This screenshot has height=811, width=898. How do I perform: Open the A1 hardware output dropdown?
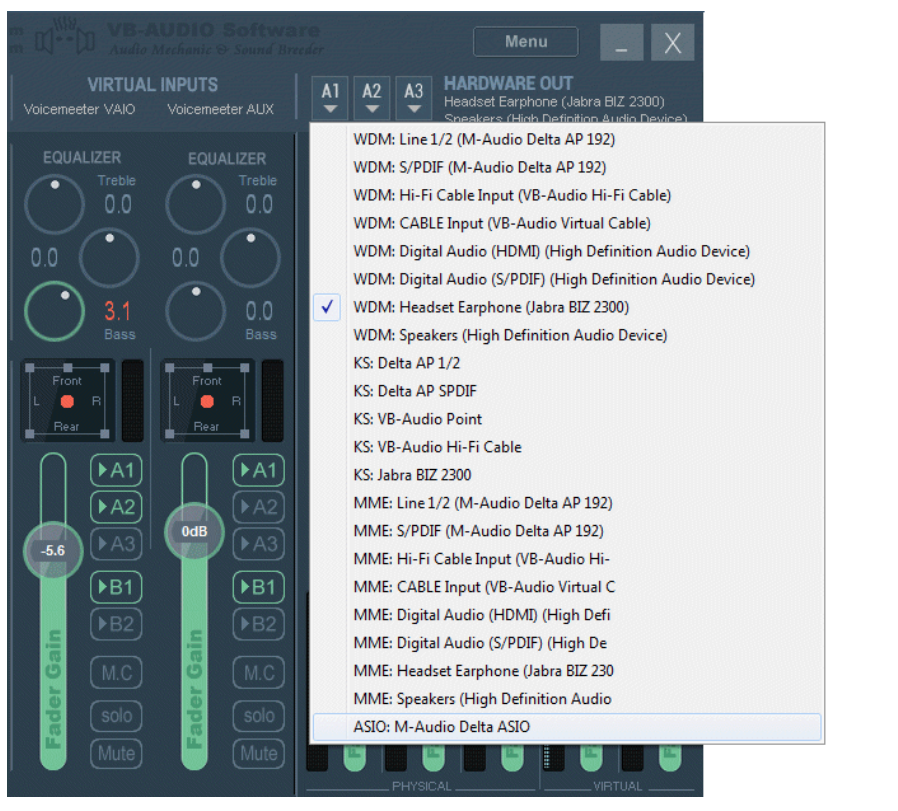tap(330, 97)
